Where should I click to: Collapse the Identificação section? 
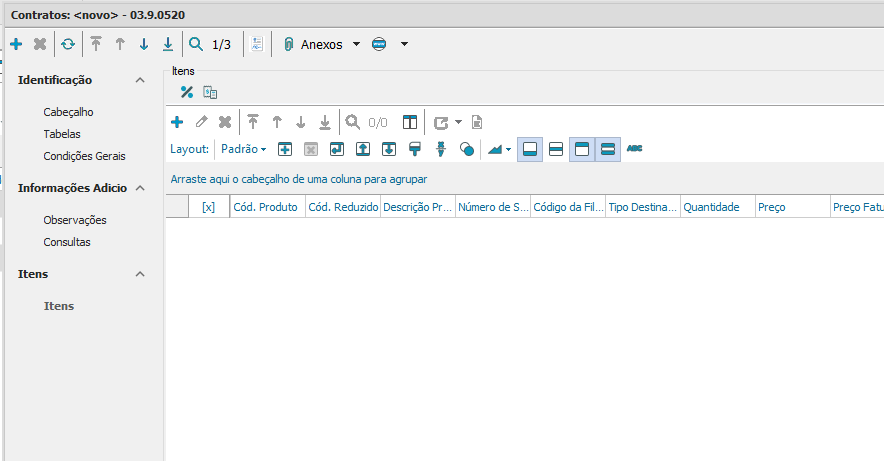point(140,80)
